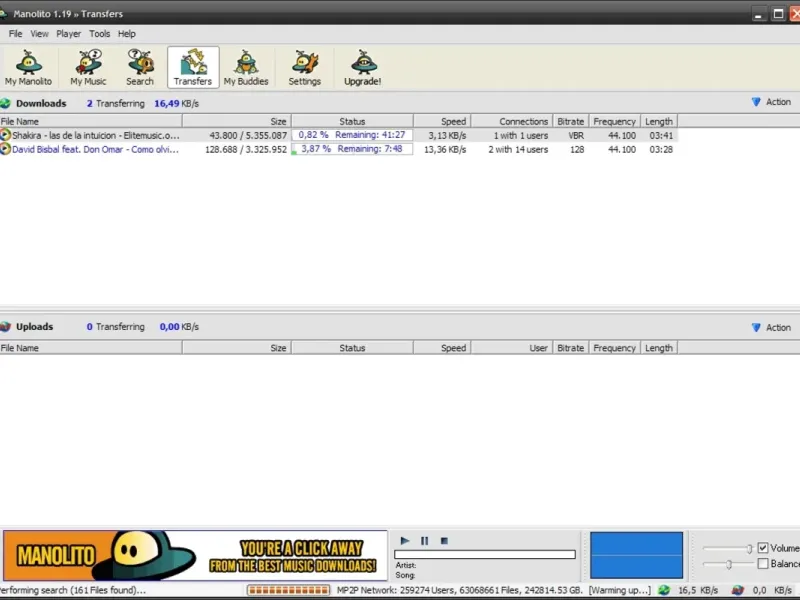Sort downloads by Bitrate column
Viewport: 800px width, 600px height.
tap(570, 121)
